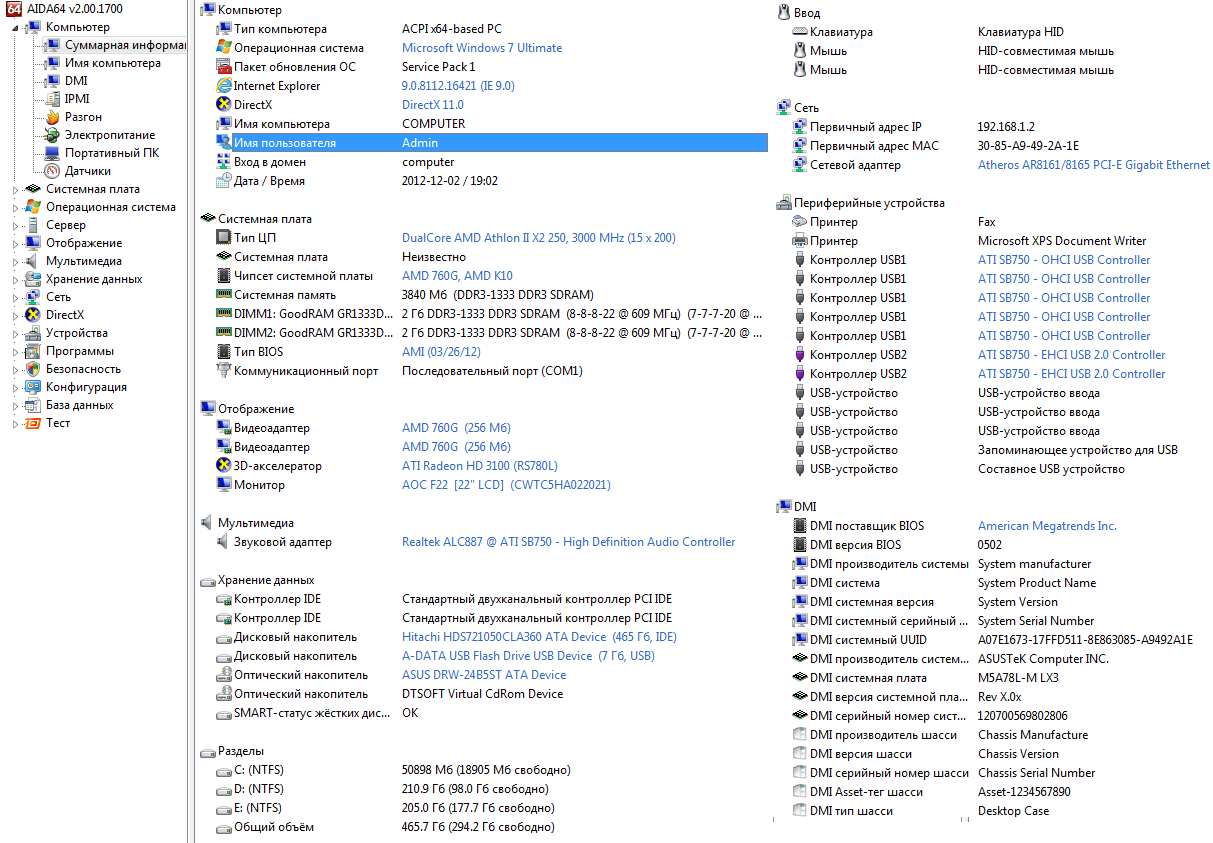
Task: Click the flame icon next to Разгон
Action: coord(52,117)
